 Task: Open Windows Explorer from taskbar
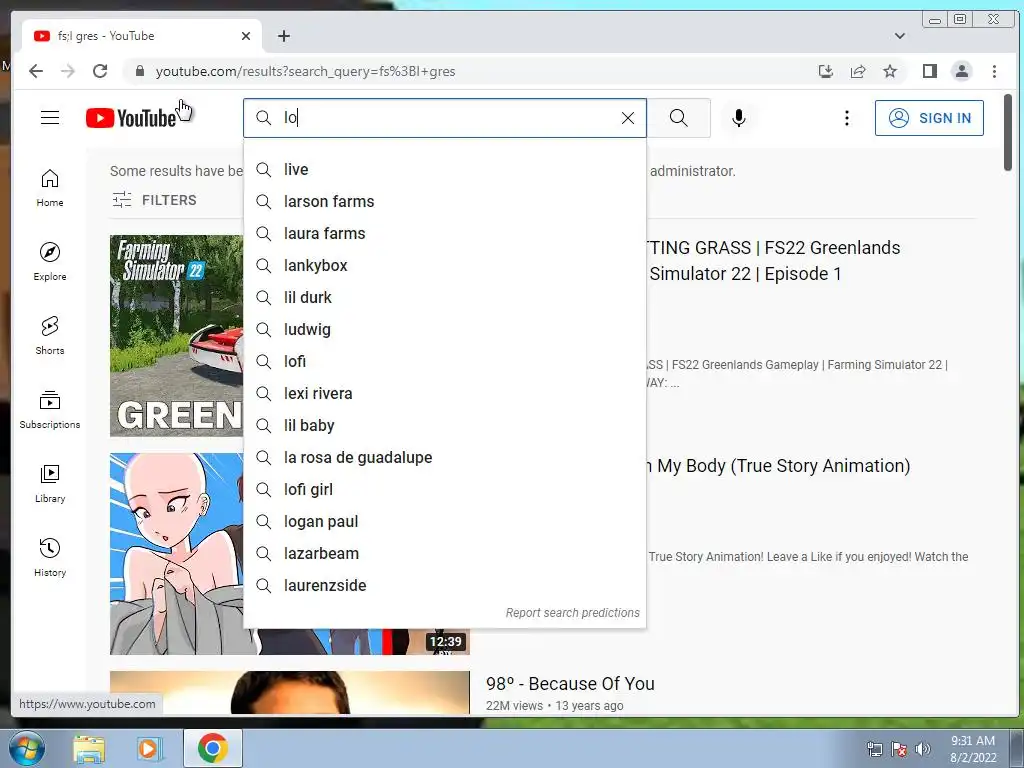(89, 749)
